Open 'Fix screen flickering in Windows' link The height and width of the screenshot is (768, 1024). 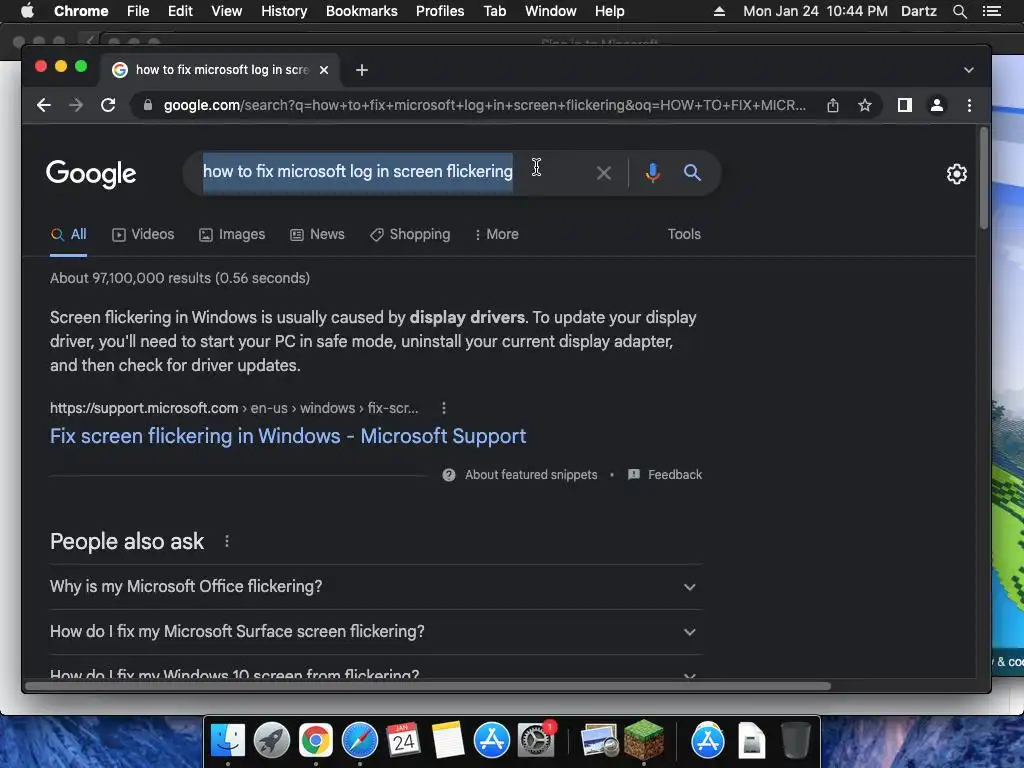coord(288,436)
